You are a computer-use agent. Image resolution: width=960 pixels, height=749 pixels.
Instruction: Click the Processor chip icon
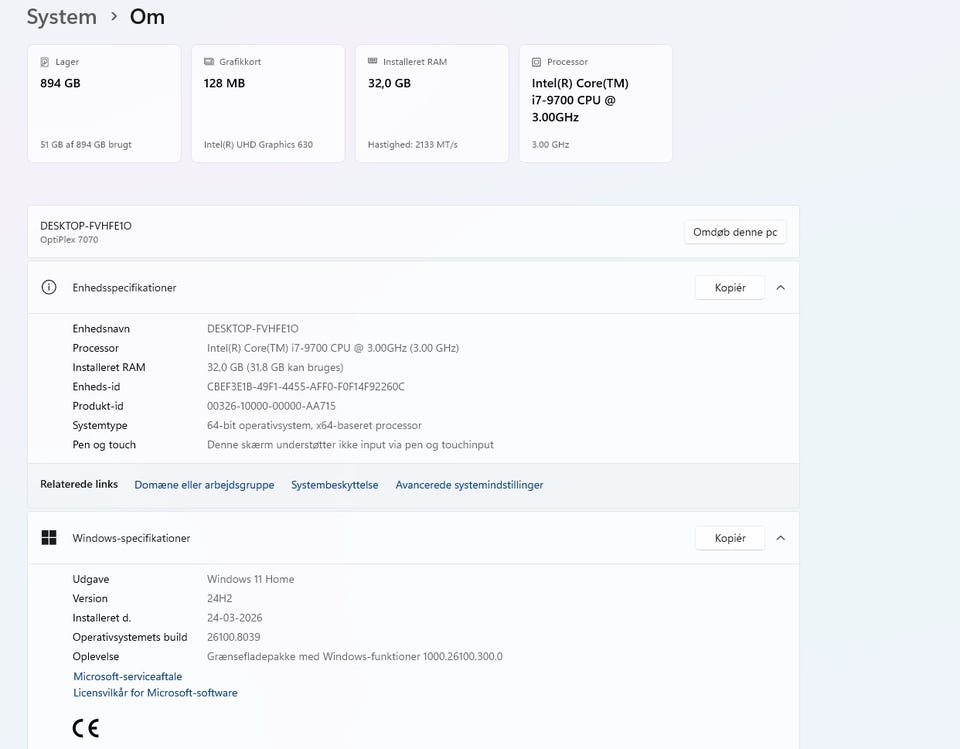[x=537, y=62]
